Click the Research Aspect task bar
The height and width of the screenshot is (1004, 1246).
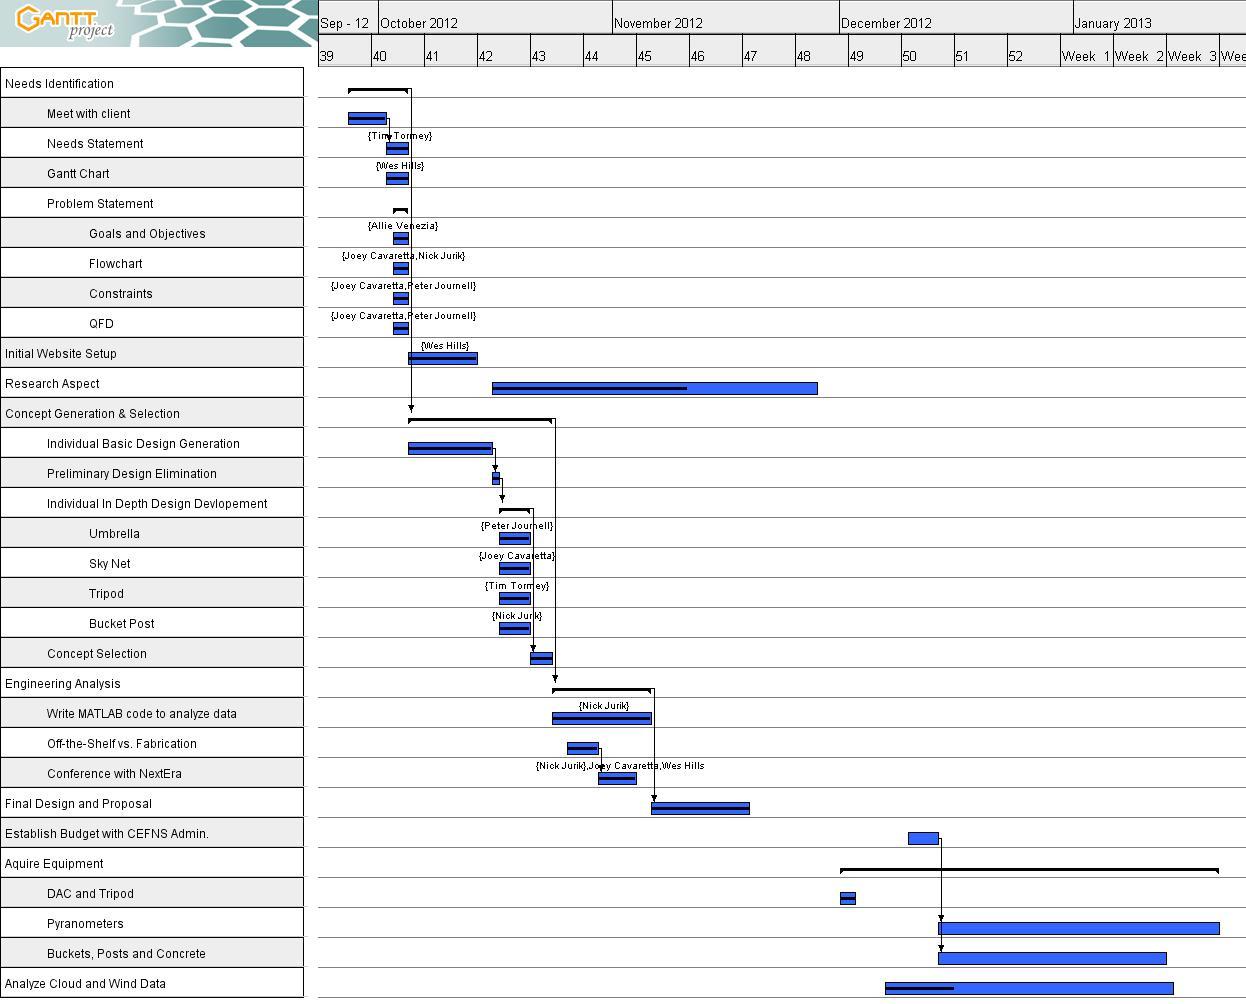pos(655,388)
